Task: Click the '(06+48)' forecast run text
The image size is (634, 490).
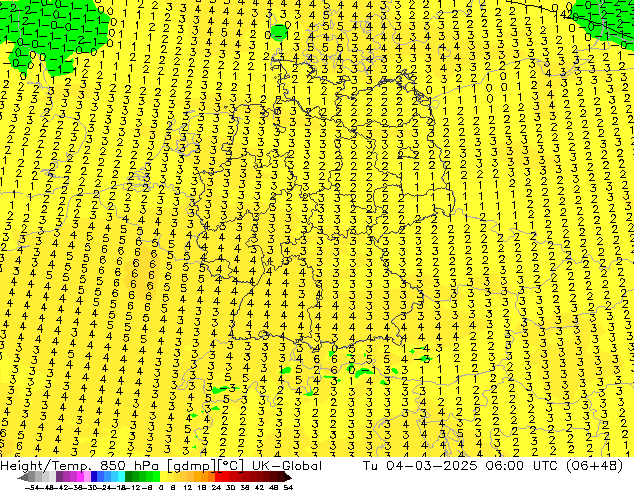Action: click(x=594, y=466)
